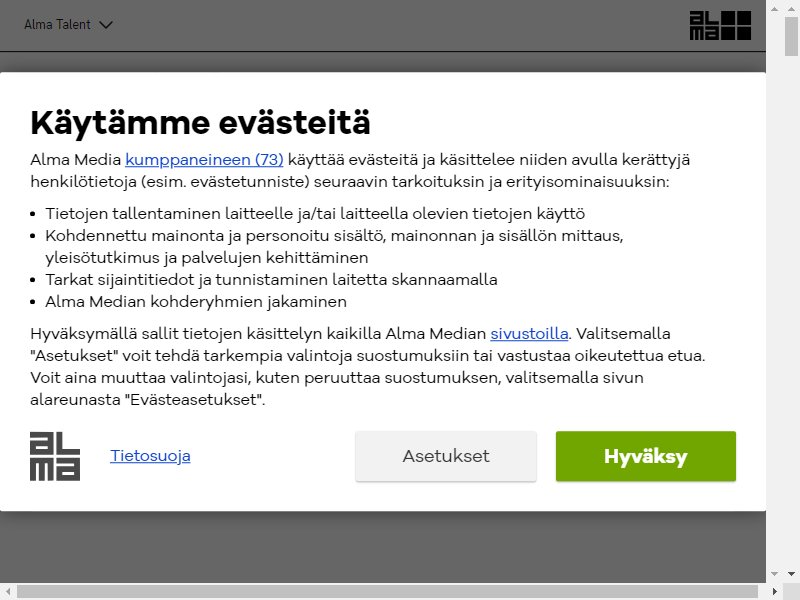800x600 pixels.
Task: Click the bullet starting 'Tietojen tallentaminen laitteelle'
Action: tap(315, 214)
